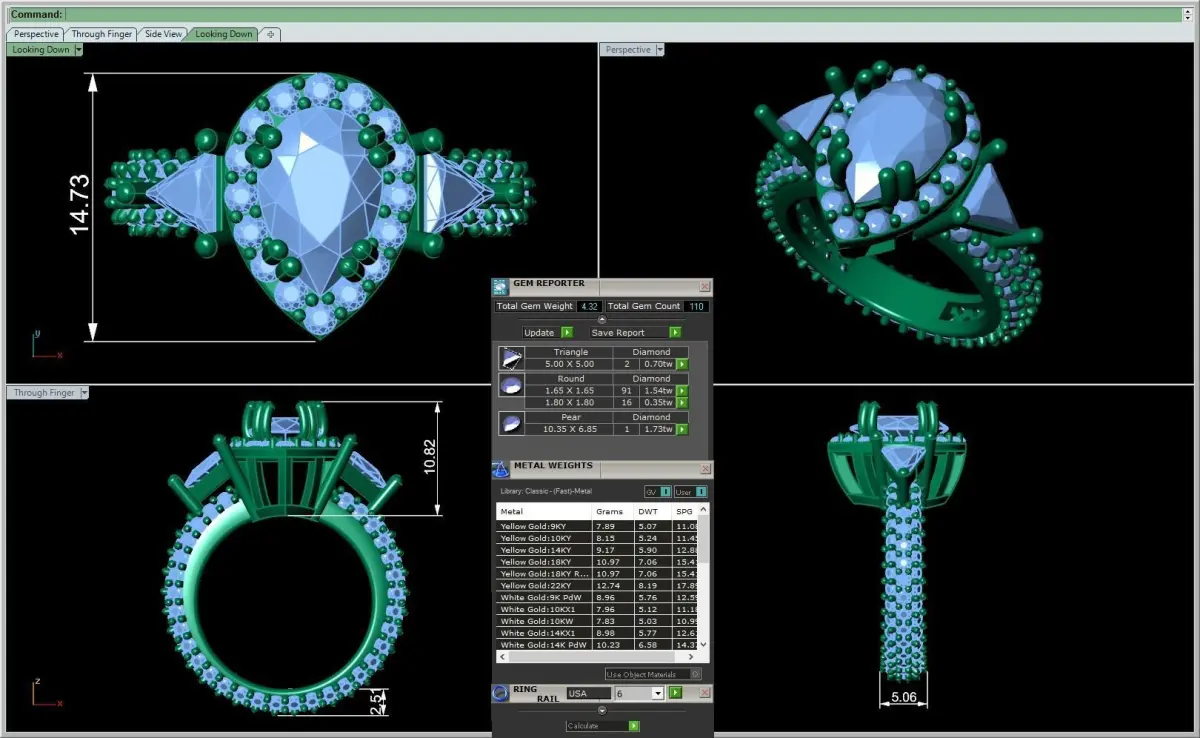This screenshot has height=738, width=1200.
Task: Click scroll-right arrow of metal table
Action: [x=692, y=657]
